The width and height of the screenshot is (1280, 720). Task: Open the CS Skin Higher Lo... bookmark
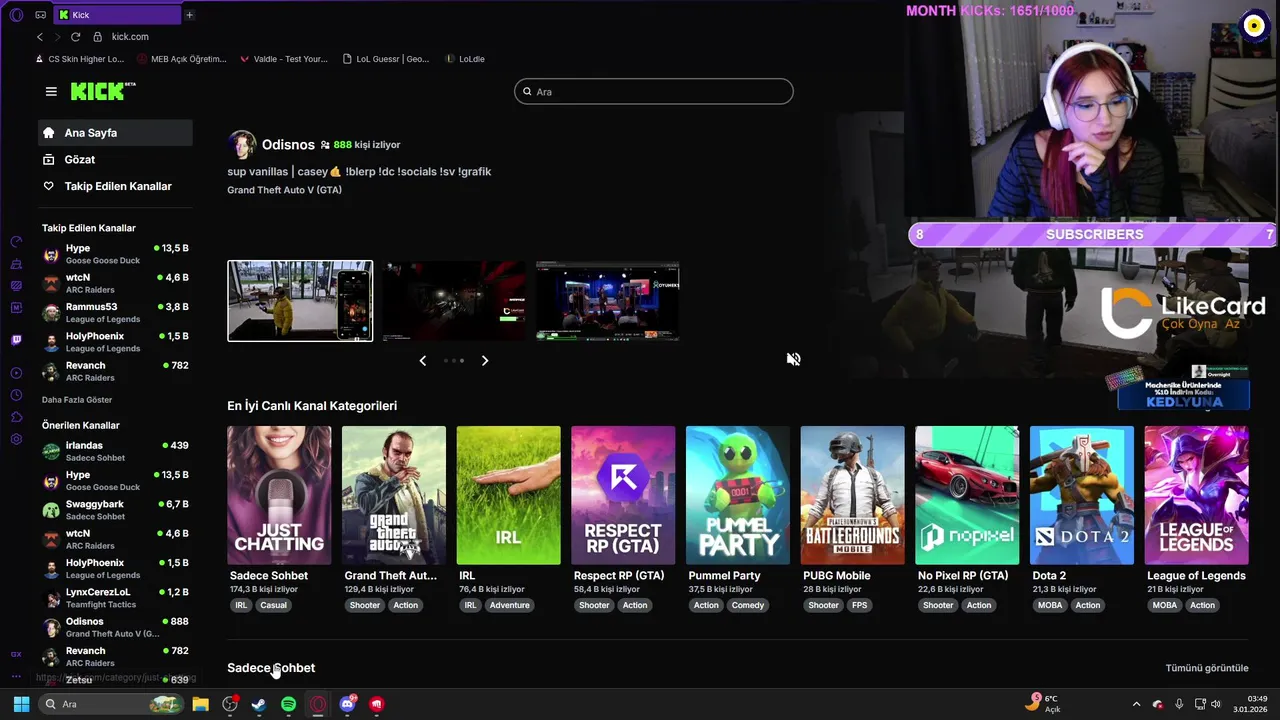(x=79, y=59)
